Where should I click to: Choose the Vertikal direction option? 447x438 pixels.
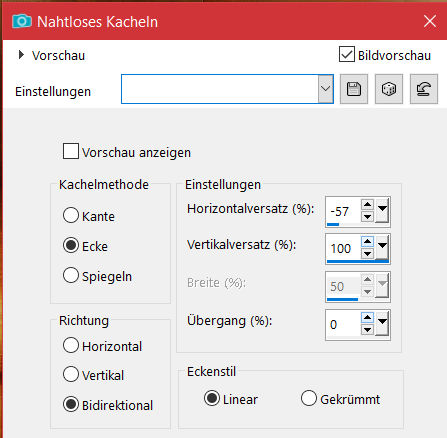tap(71, 374)
